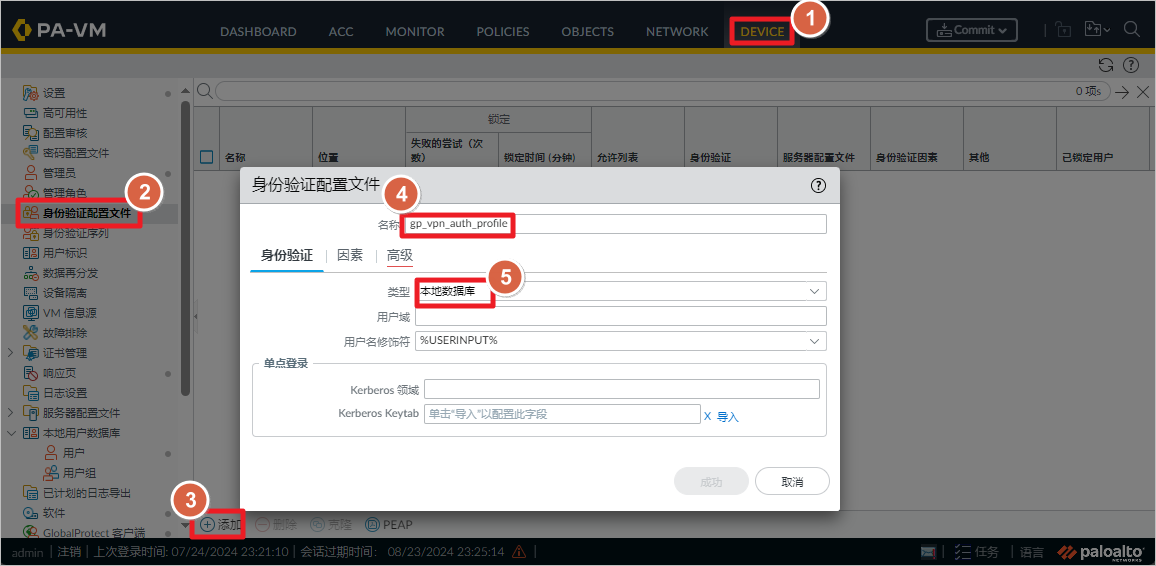Viewport: 1156px width, 566px height.
Task: Open 用户 under 本地用户数据库
Action: (74, 453)
